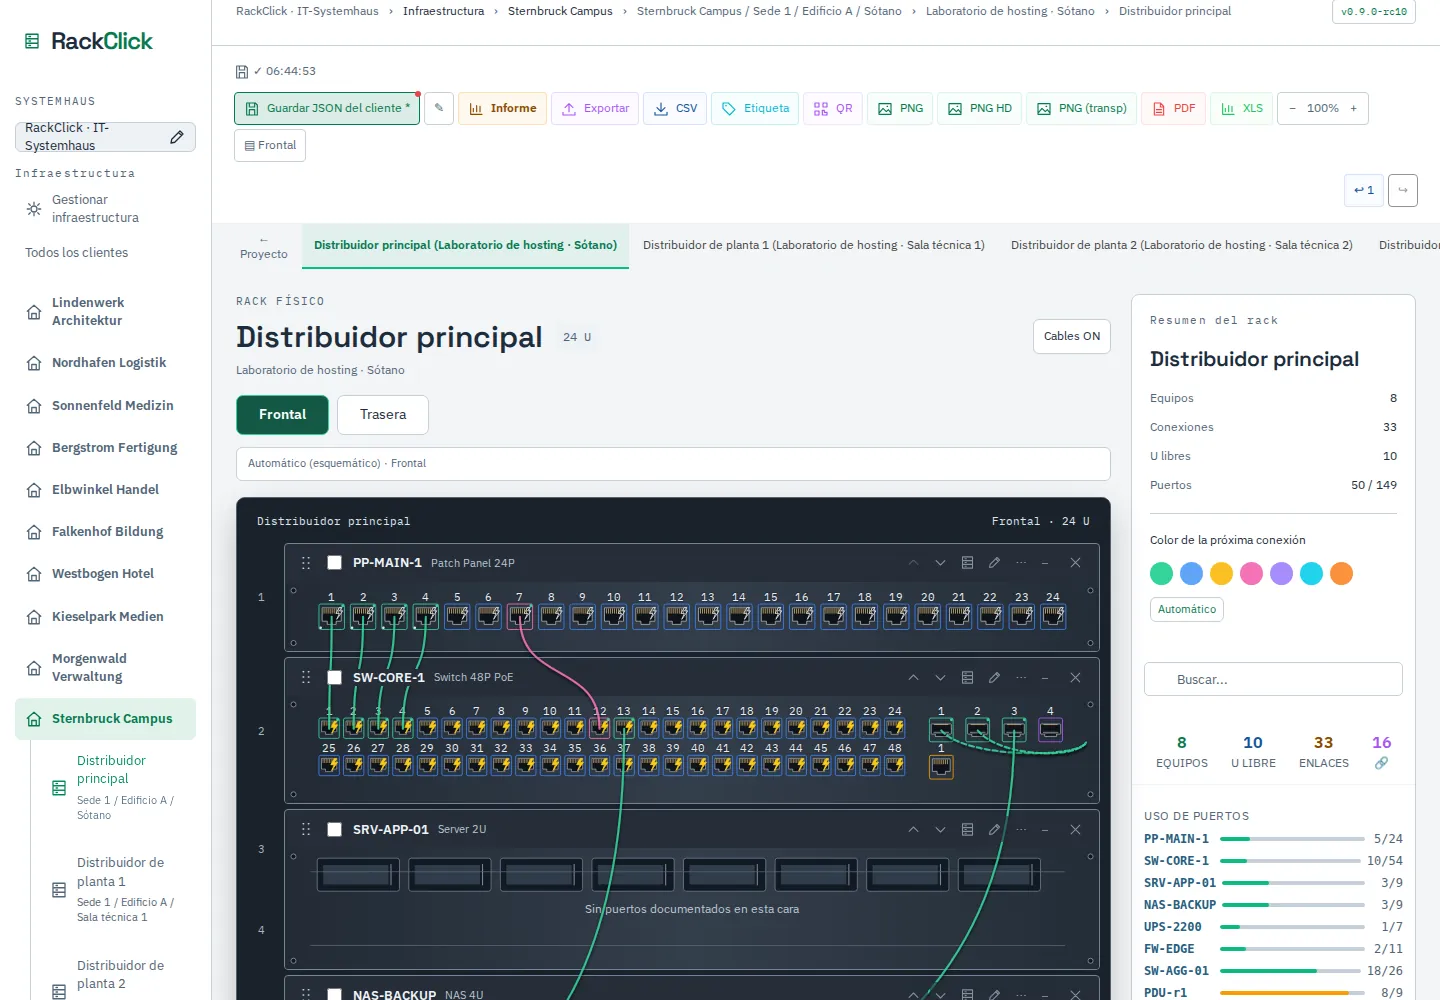1440x1000 pixels.
Task: Zoom in with the plus button
Action: (x=1354, y=108)
